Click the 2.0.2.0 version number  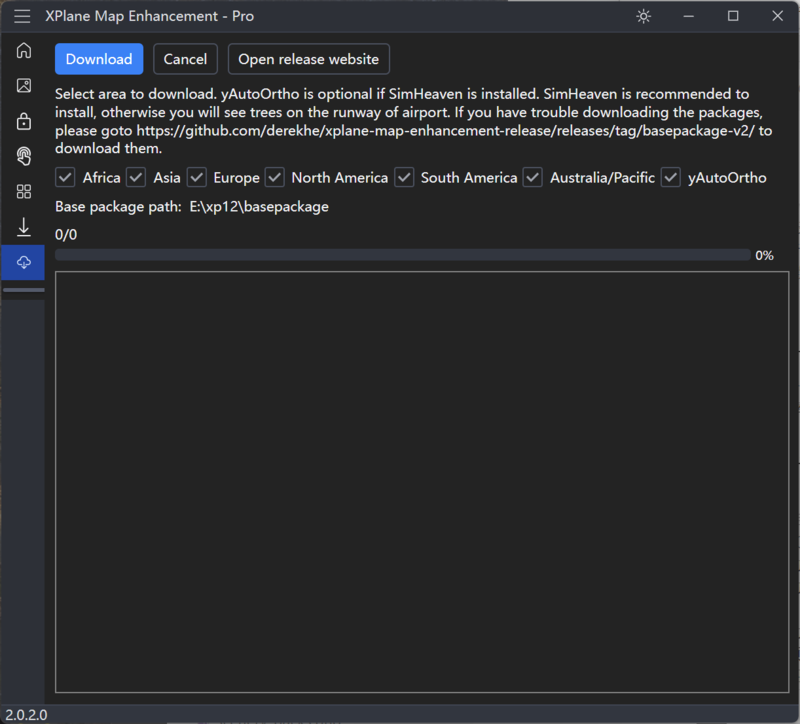(26, 715)
